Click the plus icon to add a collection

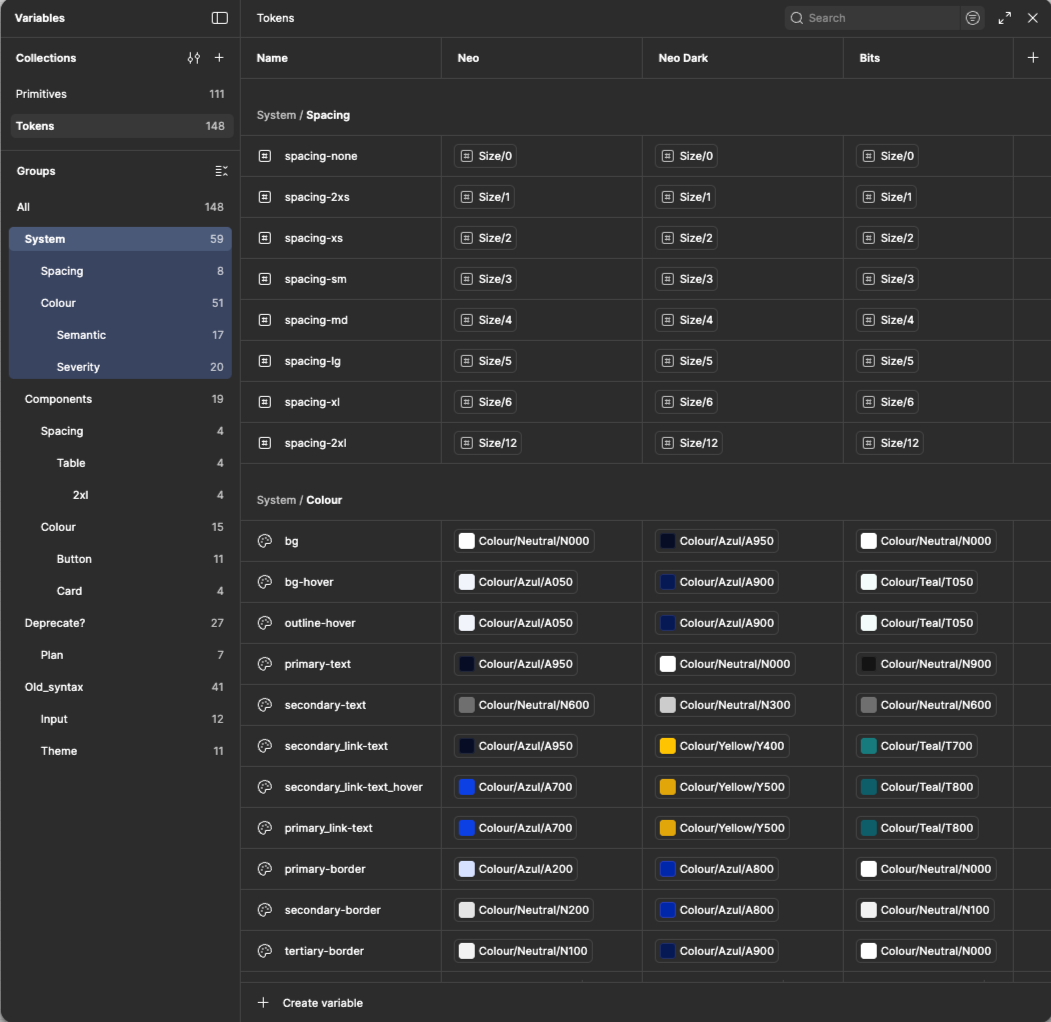tap(219, 57)
